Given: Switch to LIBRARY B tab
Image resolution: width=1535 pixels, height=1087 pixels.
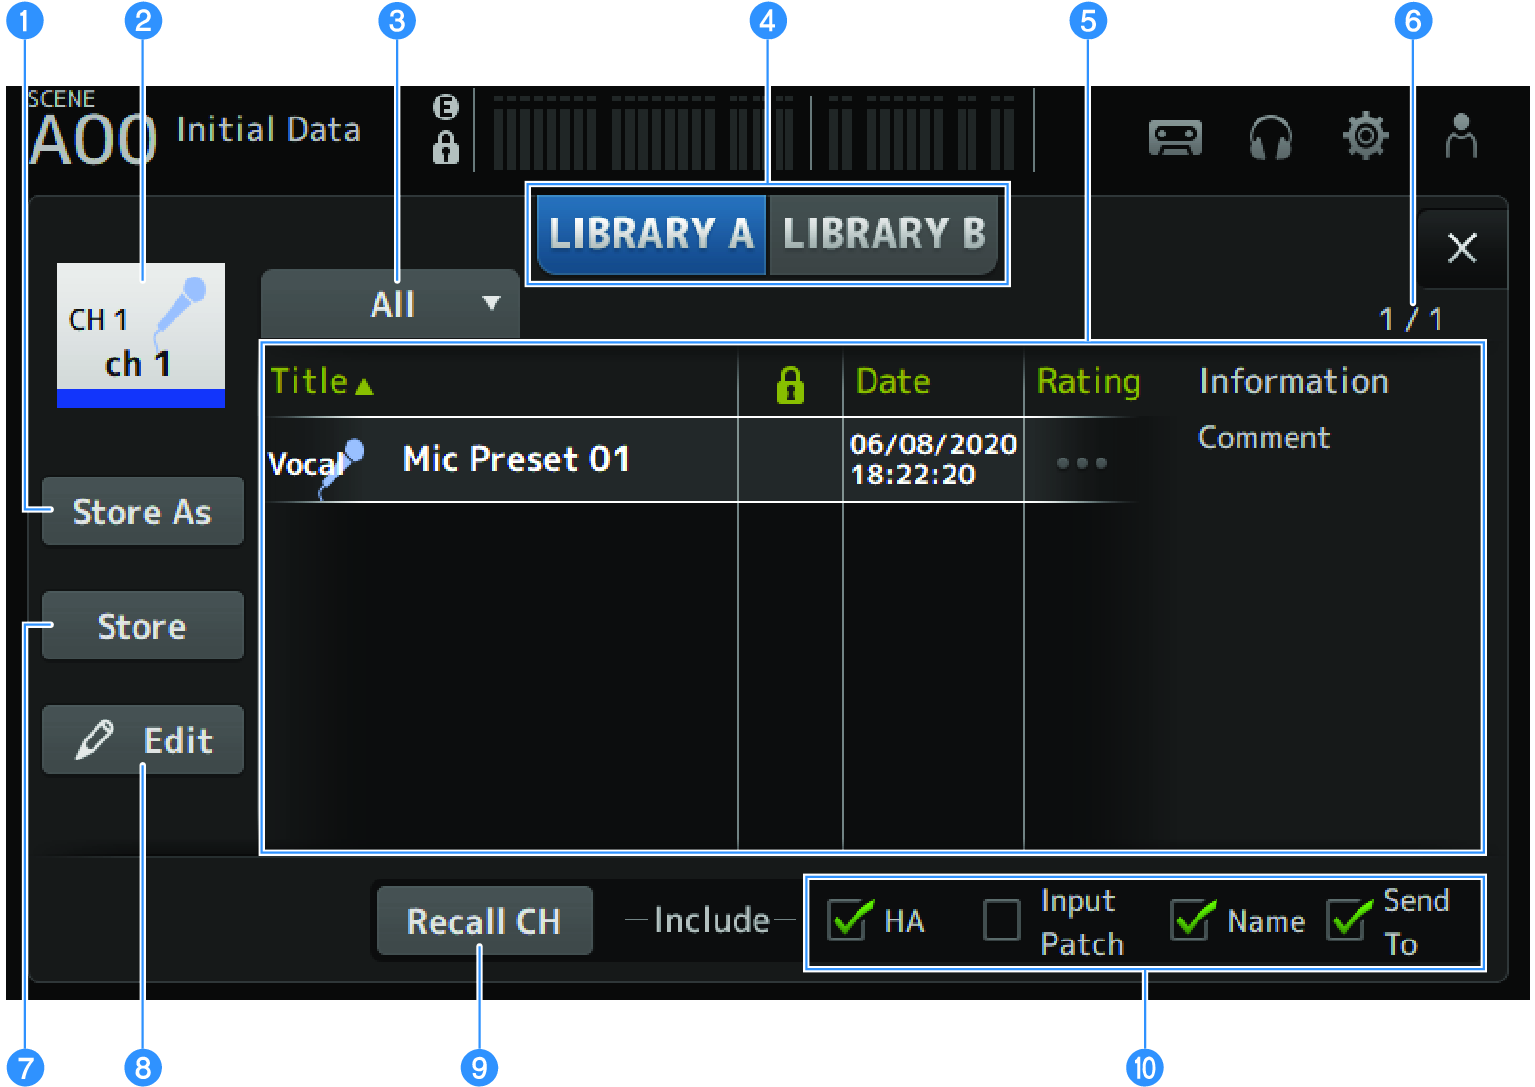Looking at the screenshot, I should [883, 234].
